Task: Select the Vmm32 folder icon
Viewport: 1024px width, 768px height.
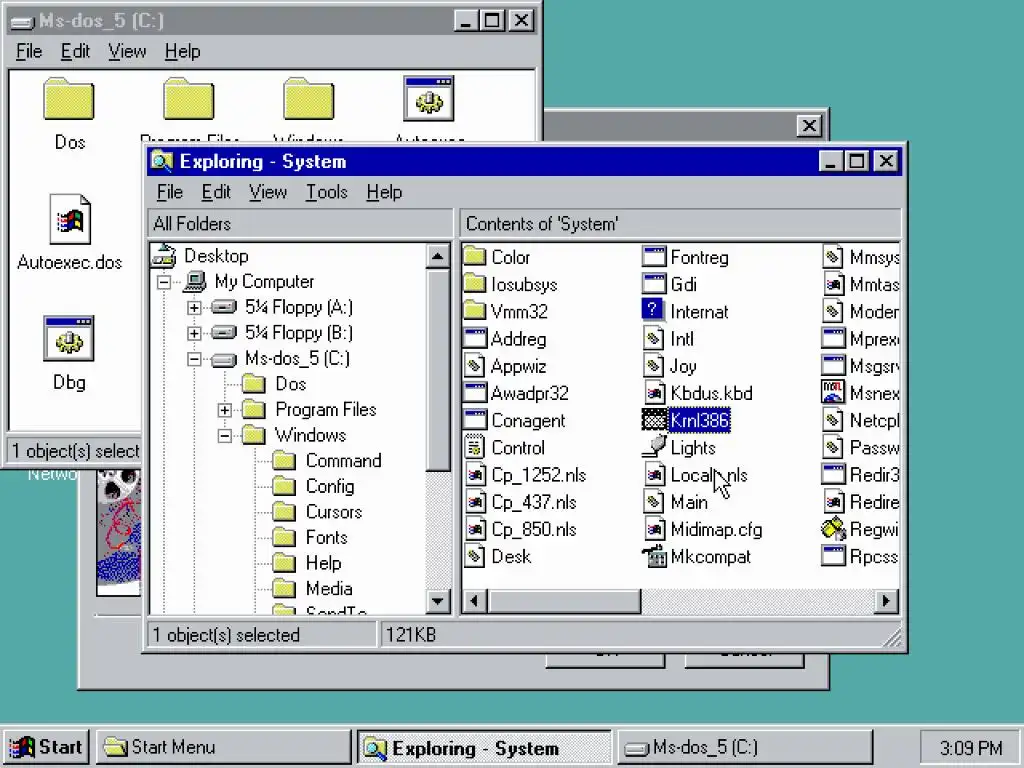Action: click(x=475, y=311)
